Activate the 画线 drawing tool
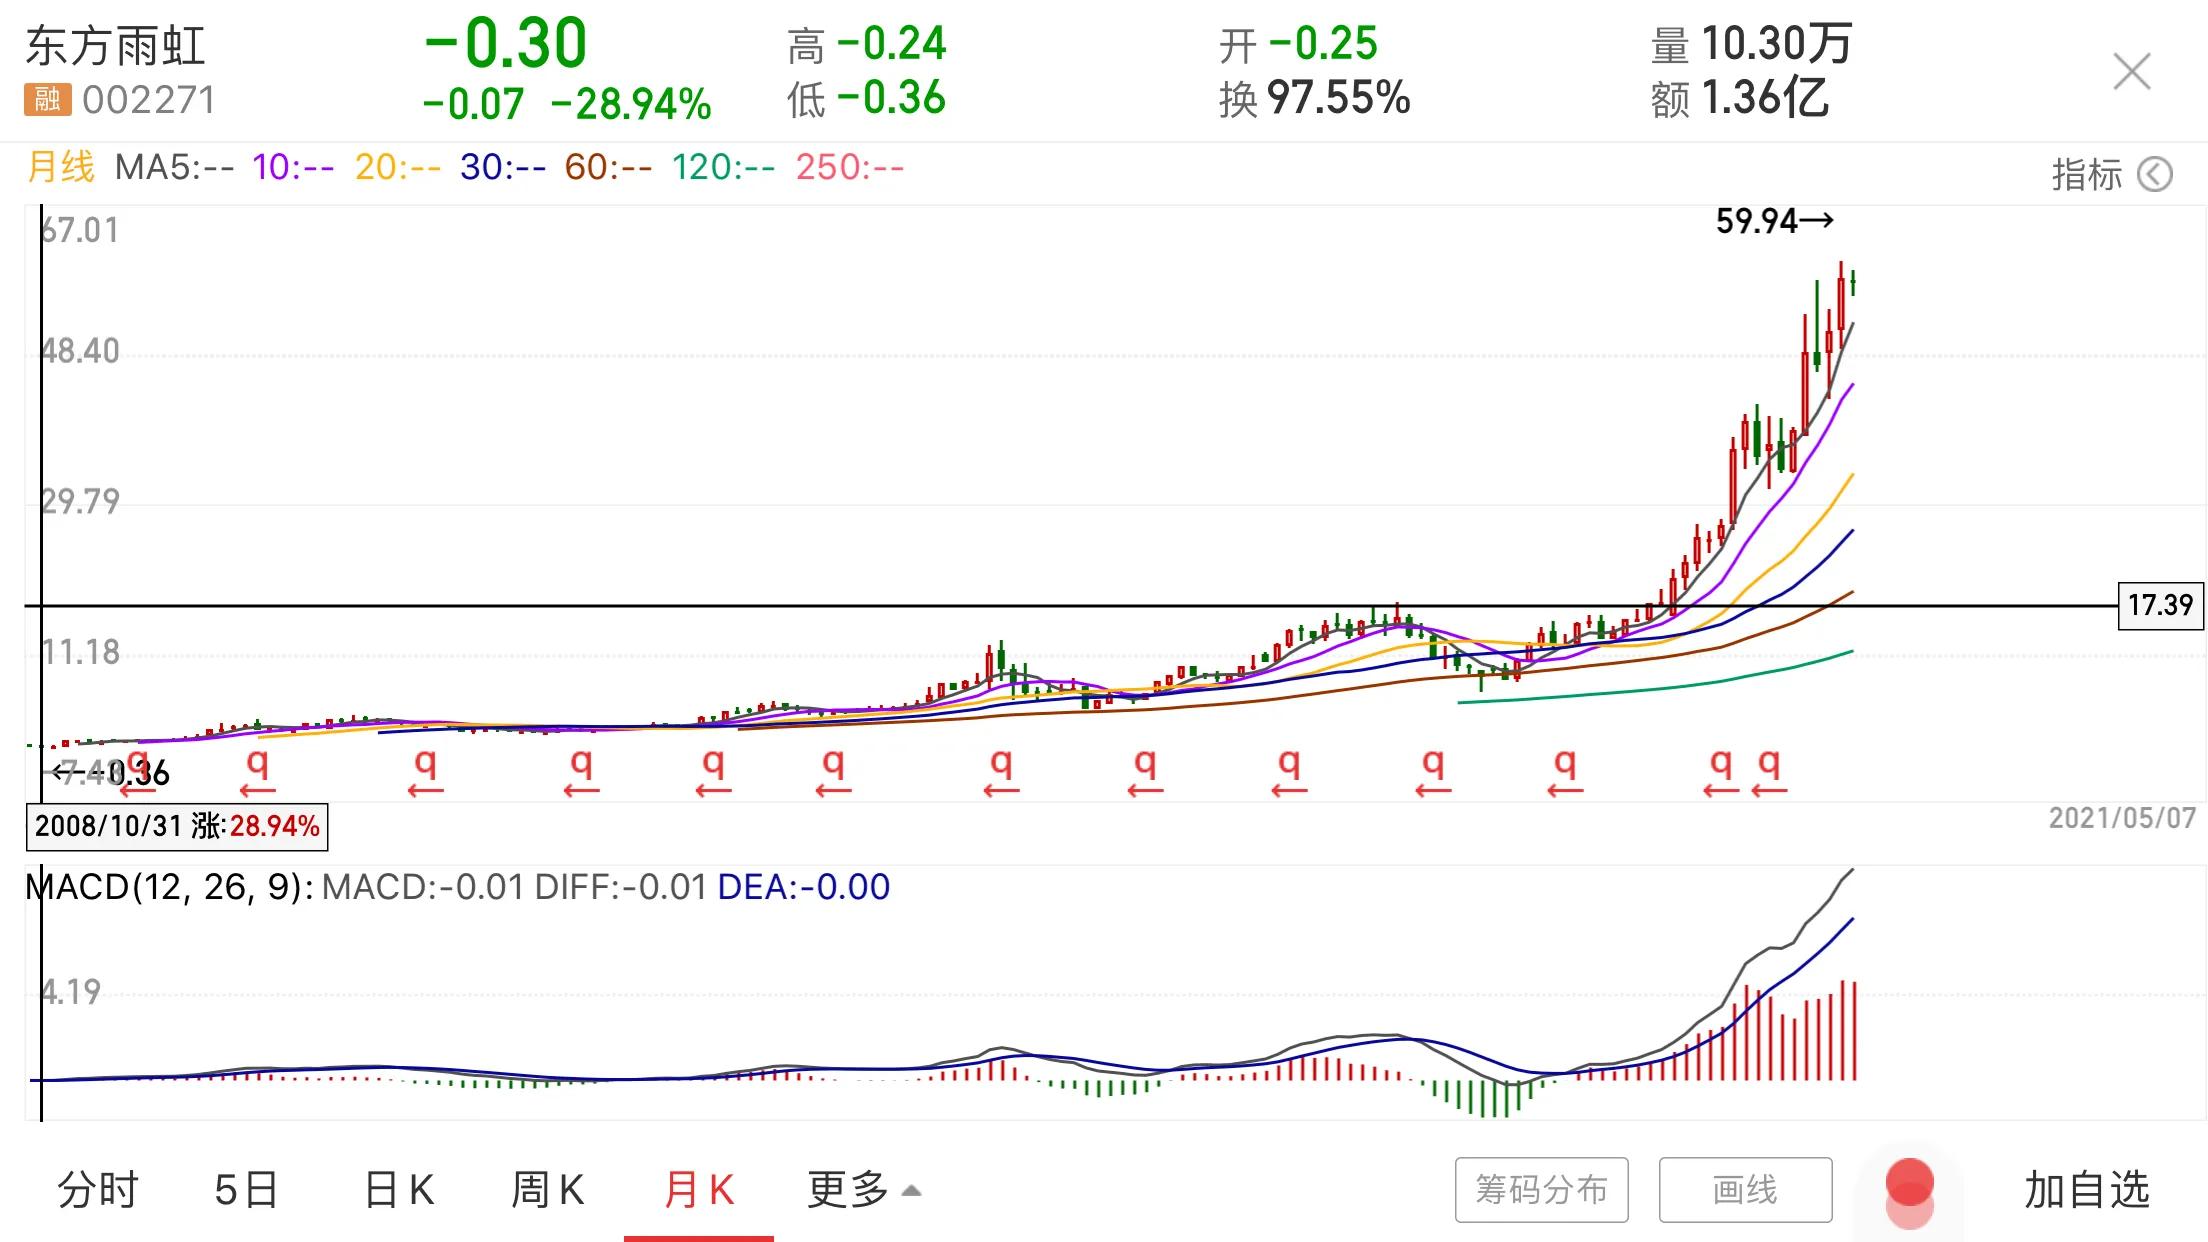Image resolution: width=2208 pixels, height=1242 pixels. pyautogui.click(x=1745, y=1190)
